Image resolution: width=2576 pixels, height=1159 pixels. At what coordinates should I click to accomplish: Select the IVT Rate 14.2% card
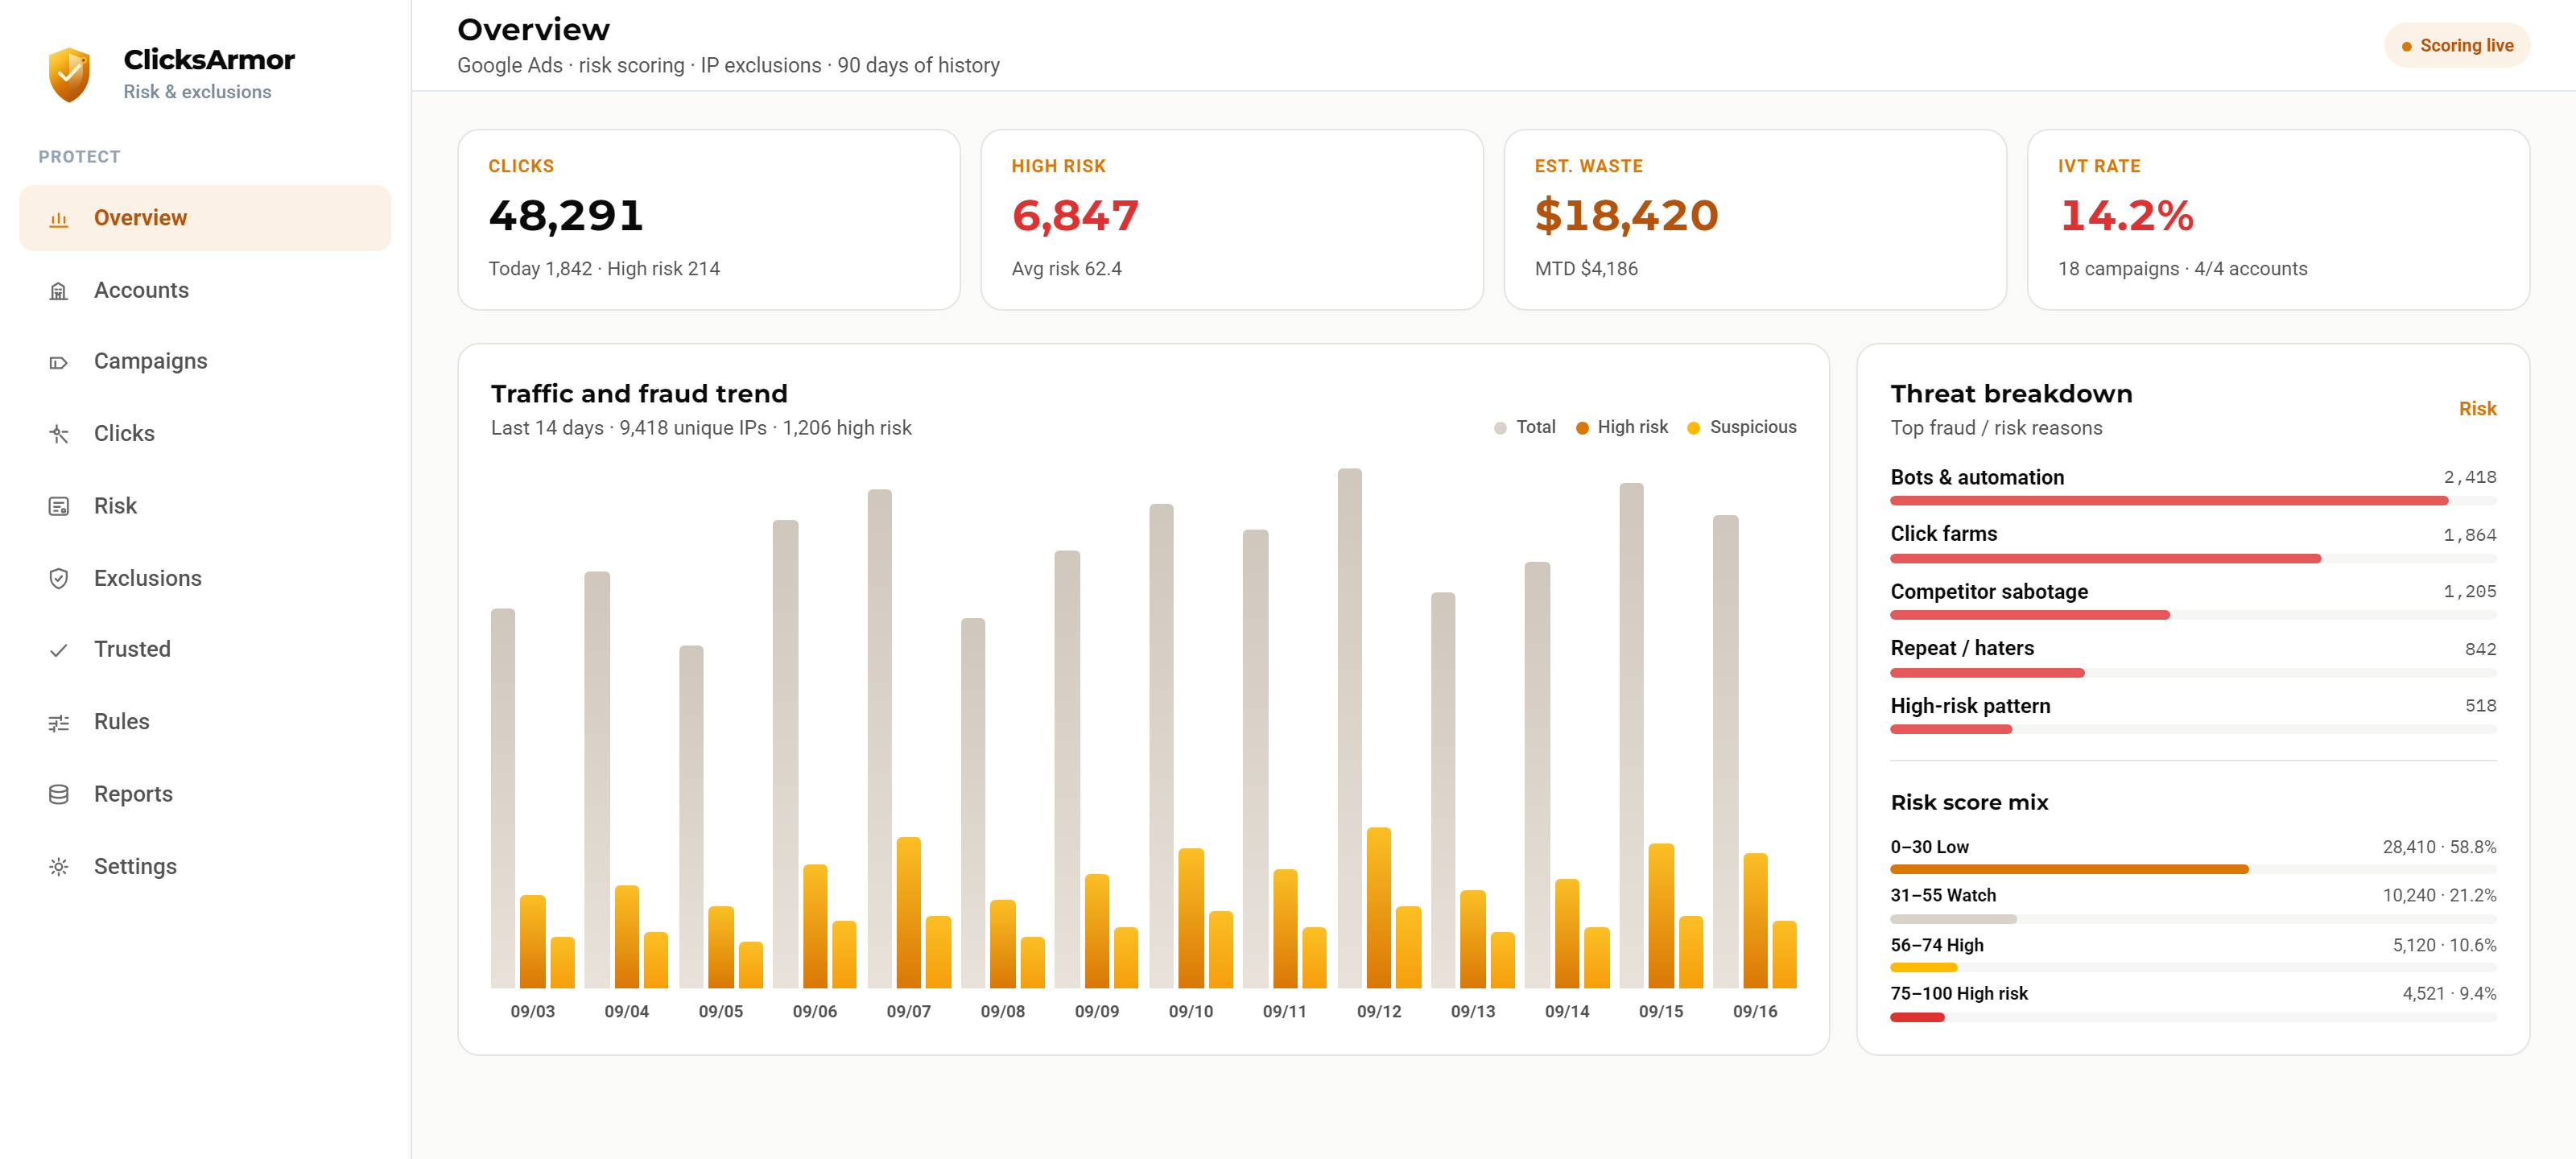pyautogui.click(x=2278, y=219)
